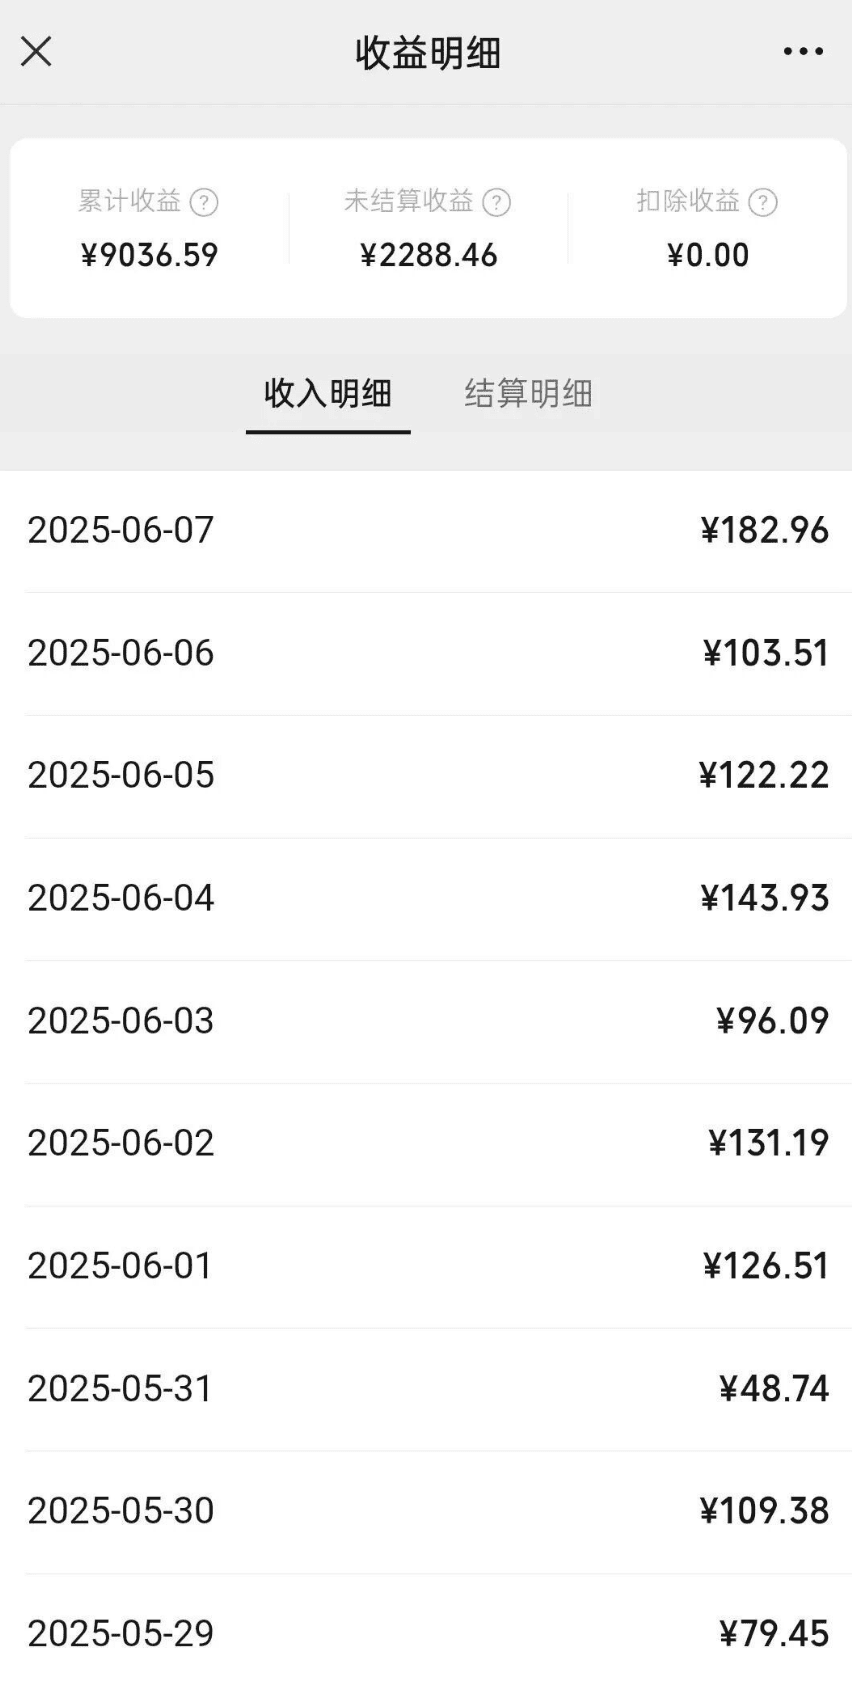This screenshot has height=1689, width=852.
Task: Tap the 2025-06-02 income row
Action: (426, 1143)
